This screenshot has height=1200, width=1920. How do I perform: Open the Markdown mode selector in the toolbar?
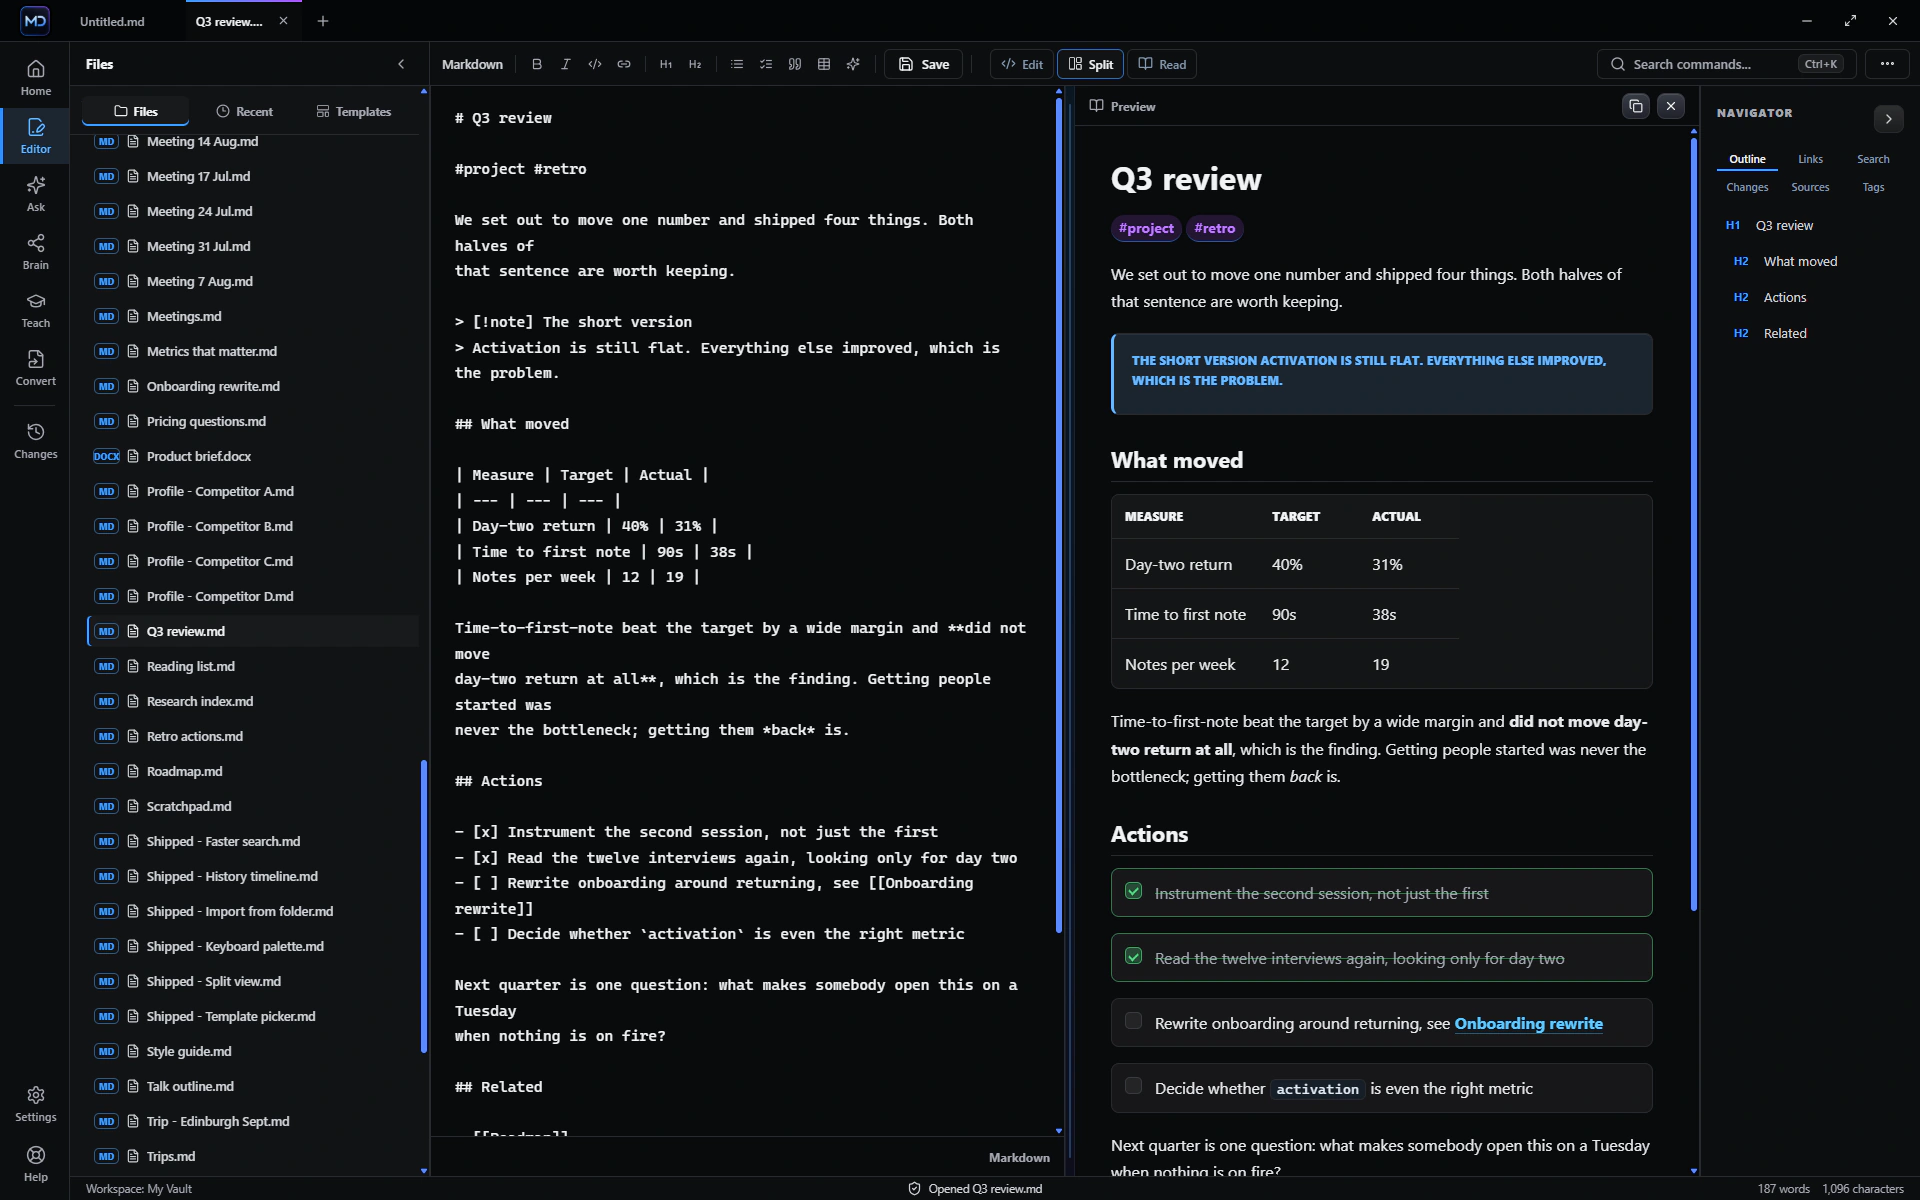pos(472,64)
